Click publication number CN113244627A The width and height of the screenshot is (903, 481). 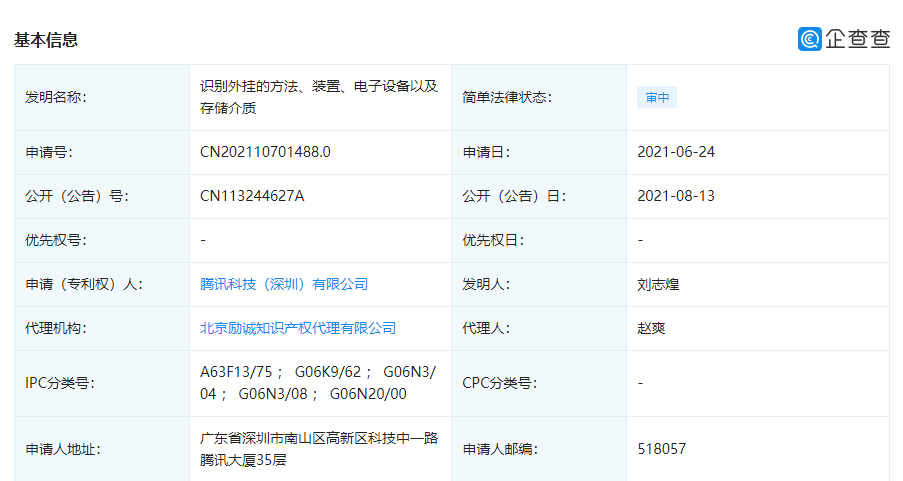pyautogui.click(x=252, y=196)
